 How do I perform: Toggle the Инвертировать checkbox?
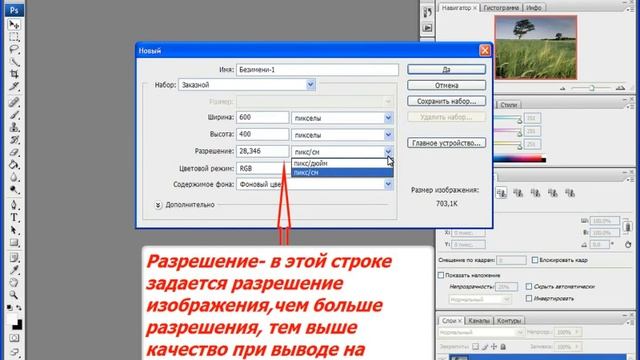point(529,299)
